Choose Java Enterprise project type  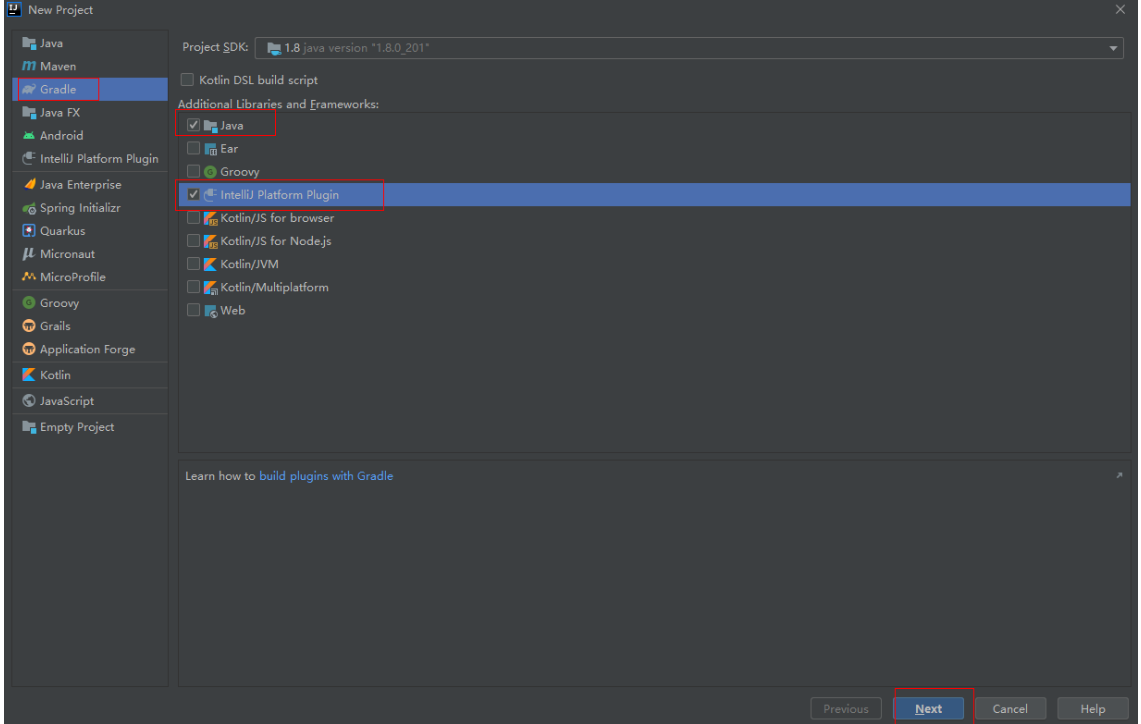tap(80, 185)
